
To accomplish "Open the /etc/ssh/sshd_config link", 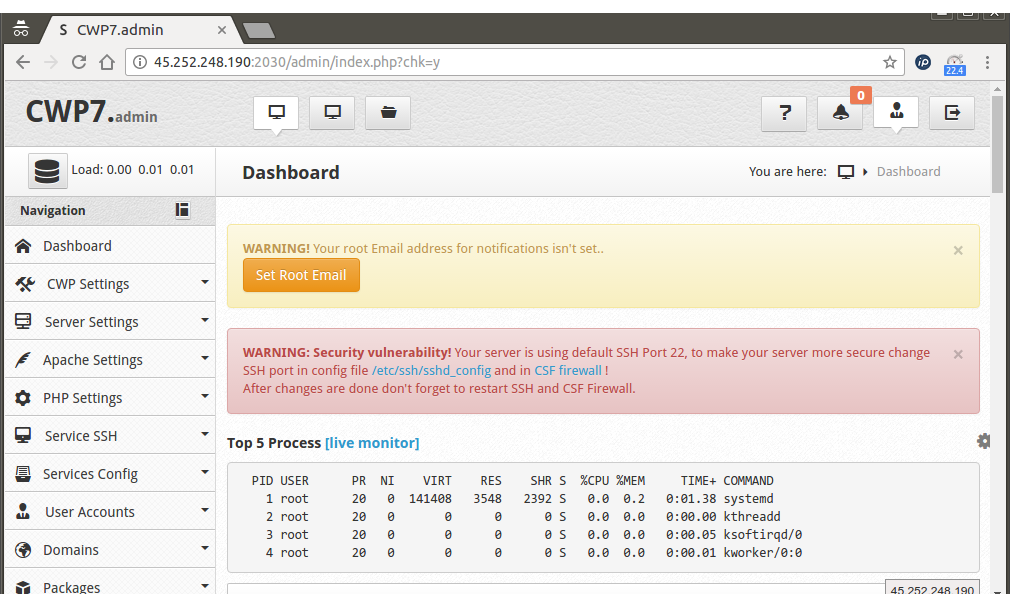I will click(x=431, y=371).
